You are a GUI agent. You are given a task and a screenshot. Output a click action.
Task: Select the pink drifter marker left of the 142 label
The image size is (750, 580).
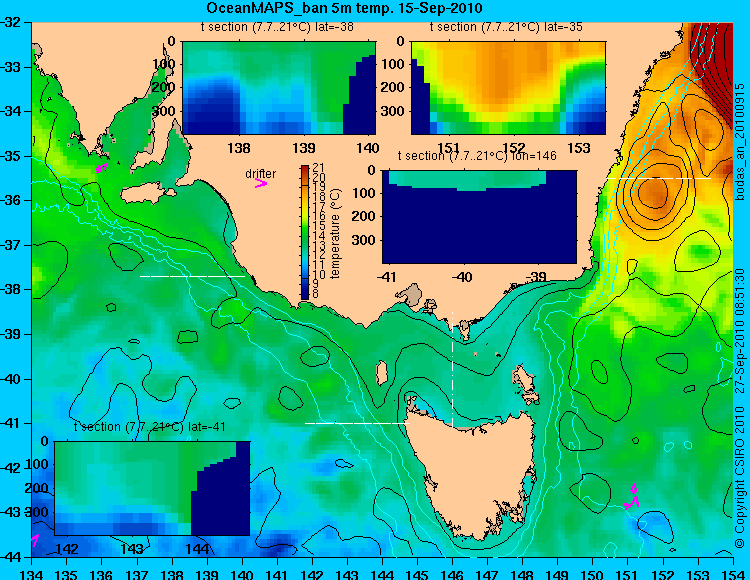(x=34, y=540)
